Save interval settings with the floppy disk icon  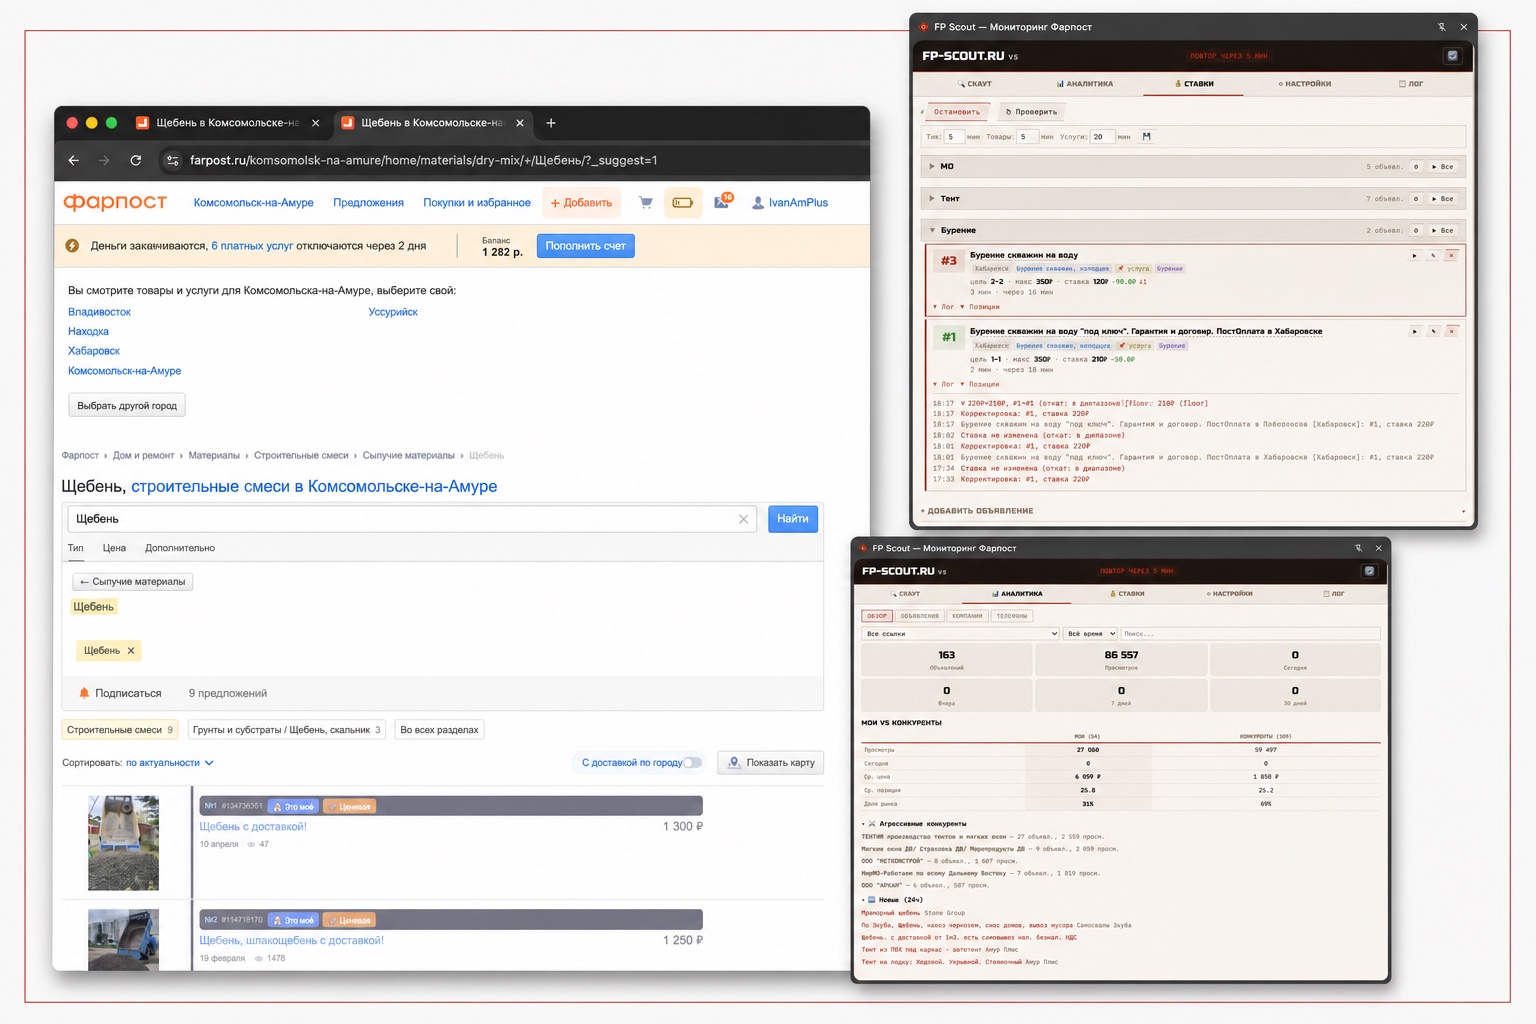tap(1146, 137)
